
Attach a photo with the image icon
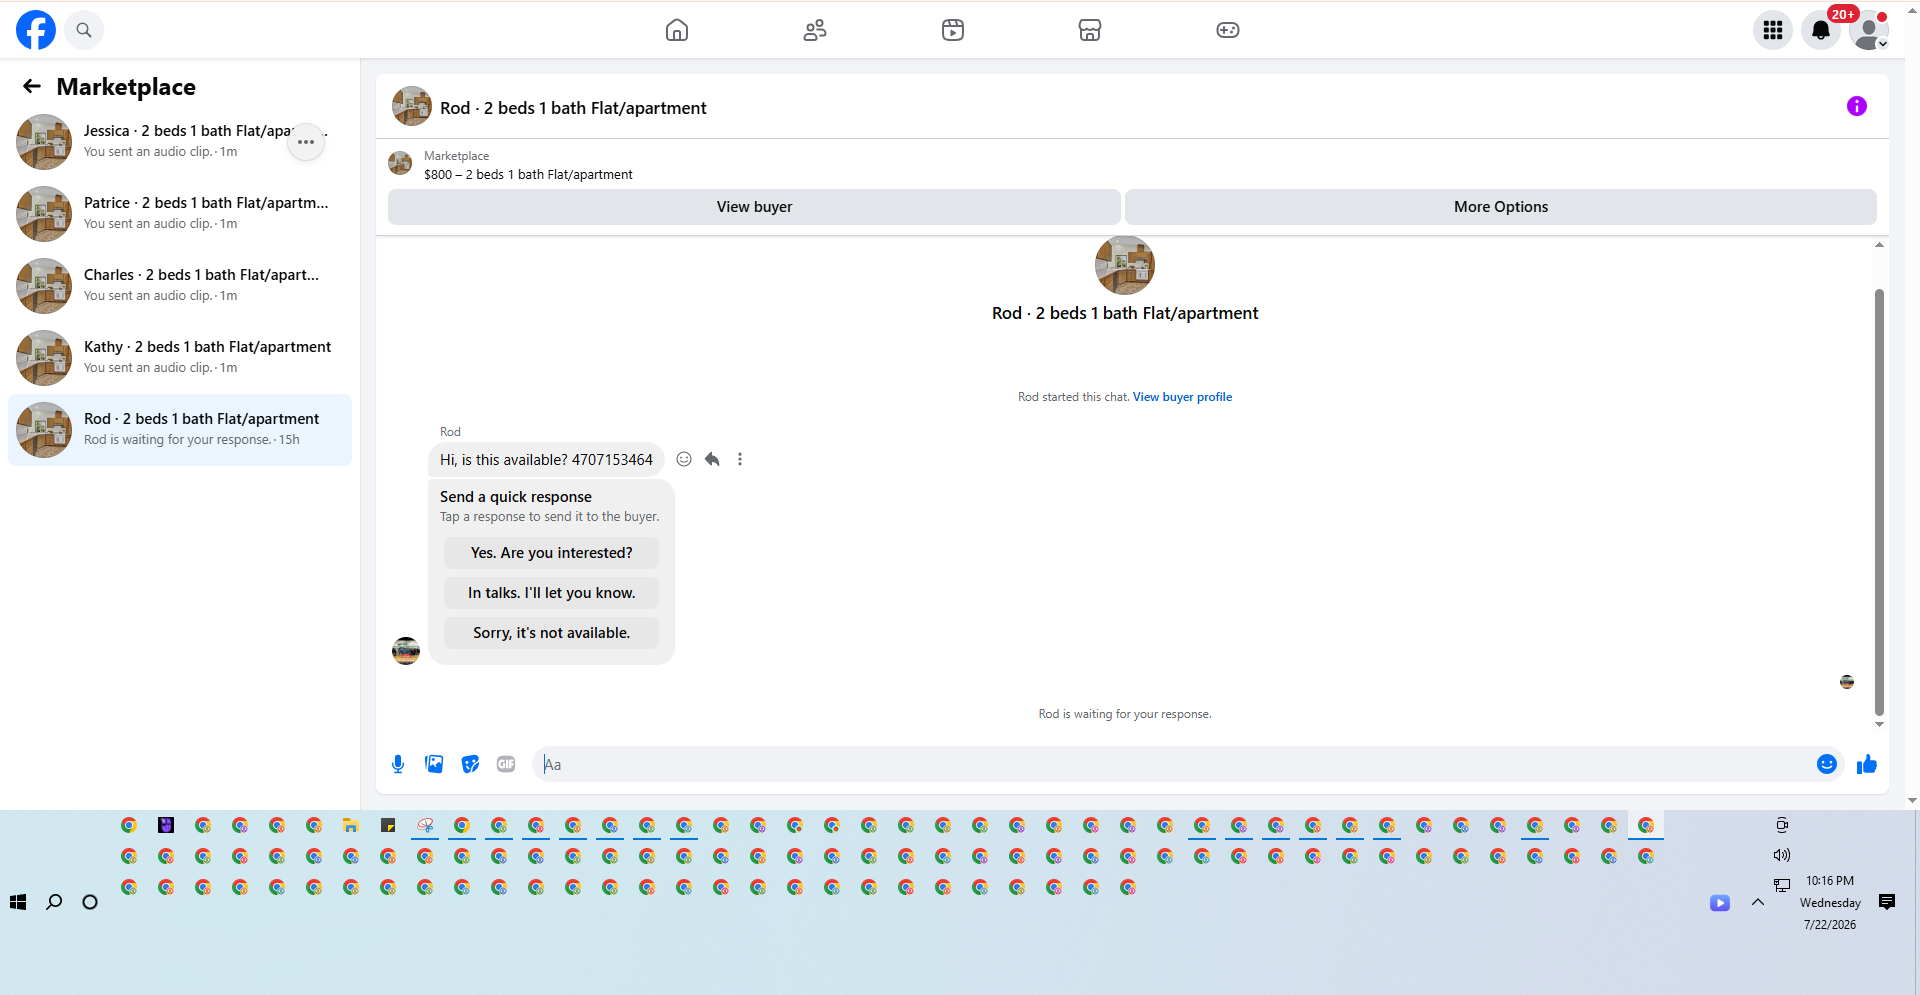click(434, 764)
